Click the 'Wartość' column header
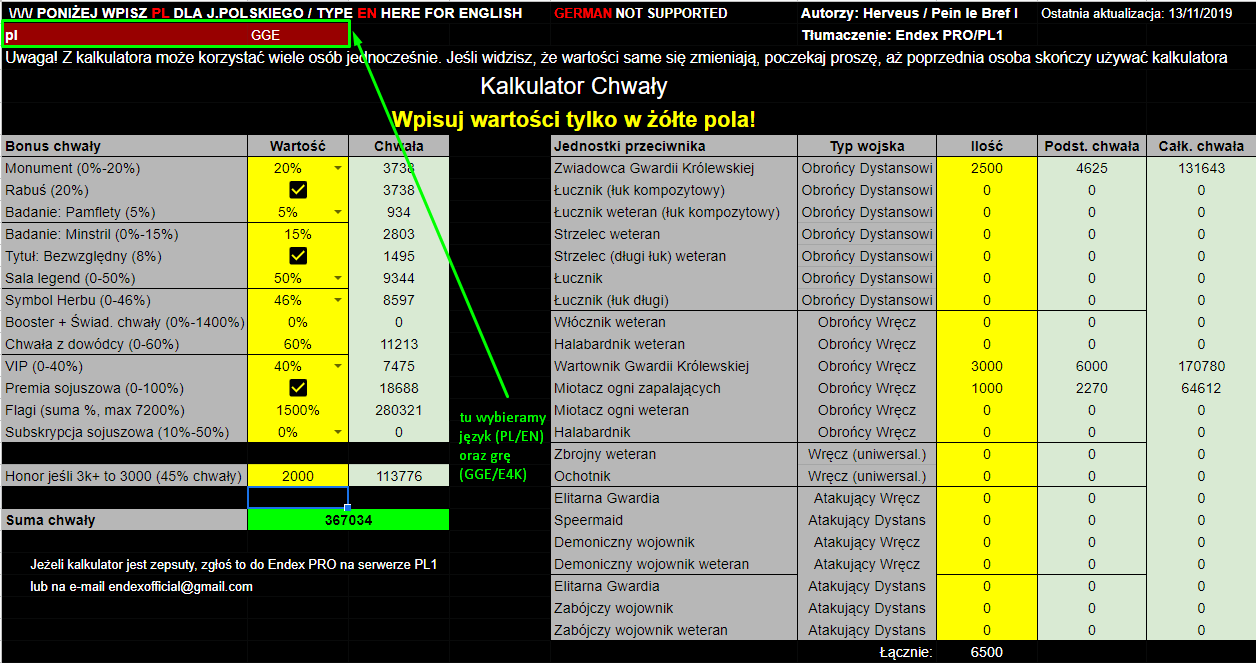The image size is (1256, 663). coord(298,146)
